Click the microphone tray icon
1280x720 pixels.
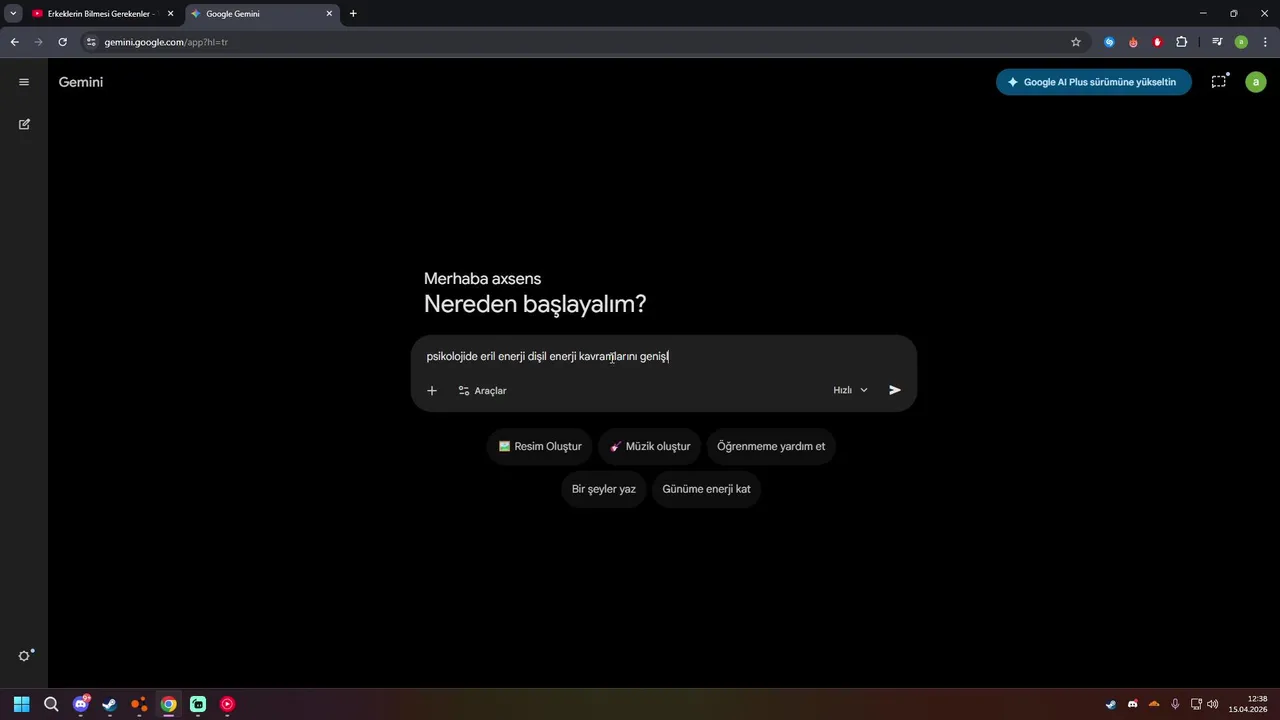1176,704
